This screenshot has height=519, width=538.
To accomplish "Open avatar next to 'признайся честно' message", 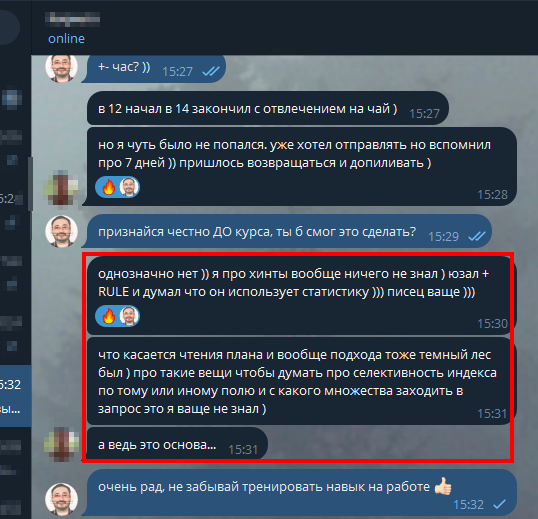I will [61, 232].
